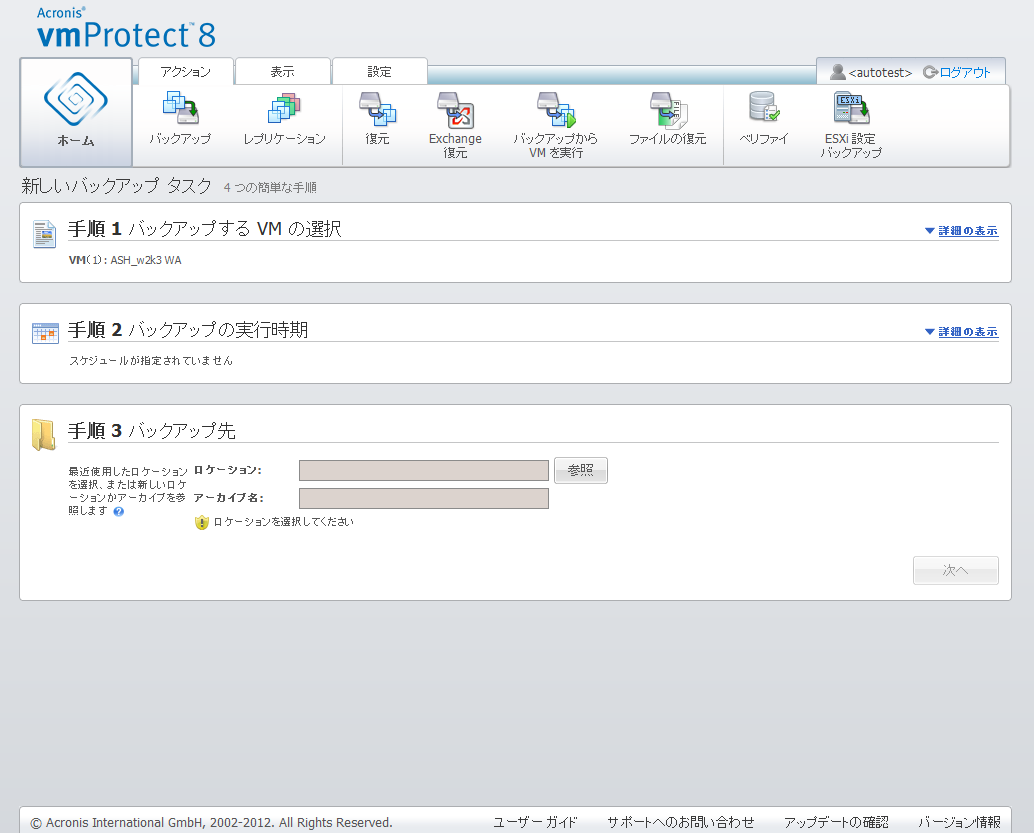Screen dimensions: 1034x833
Task: Click the help question mark icon
Action: 118,511
